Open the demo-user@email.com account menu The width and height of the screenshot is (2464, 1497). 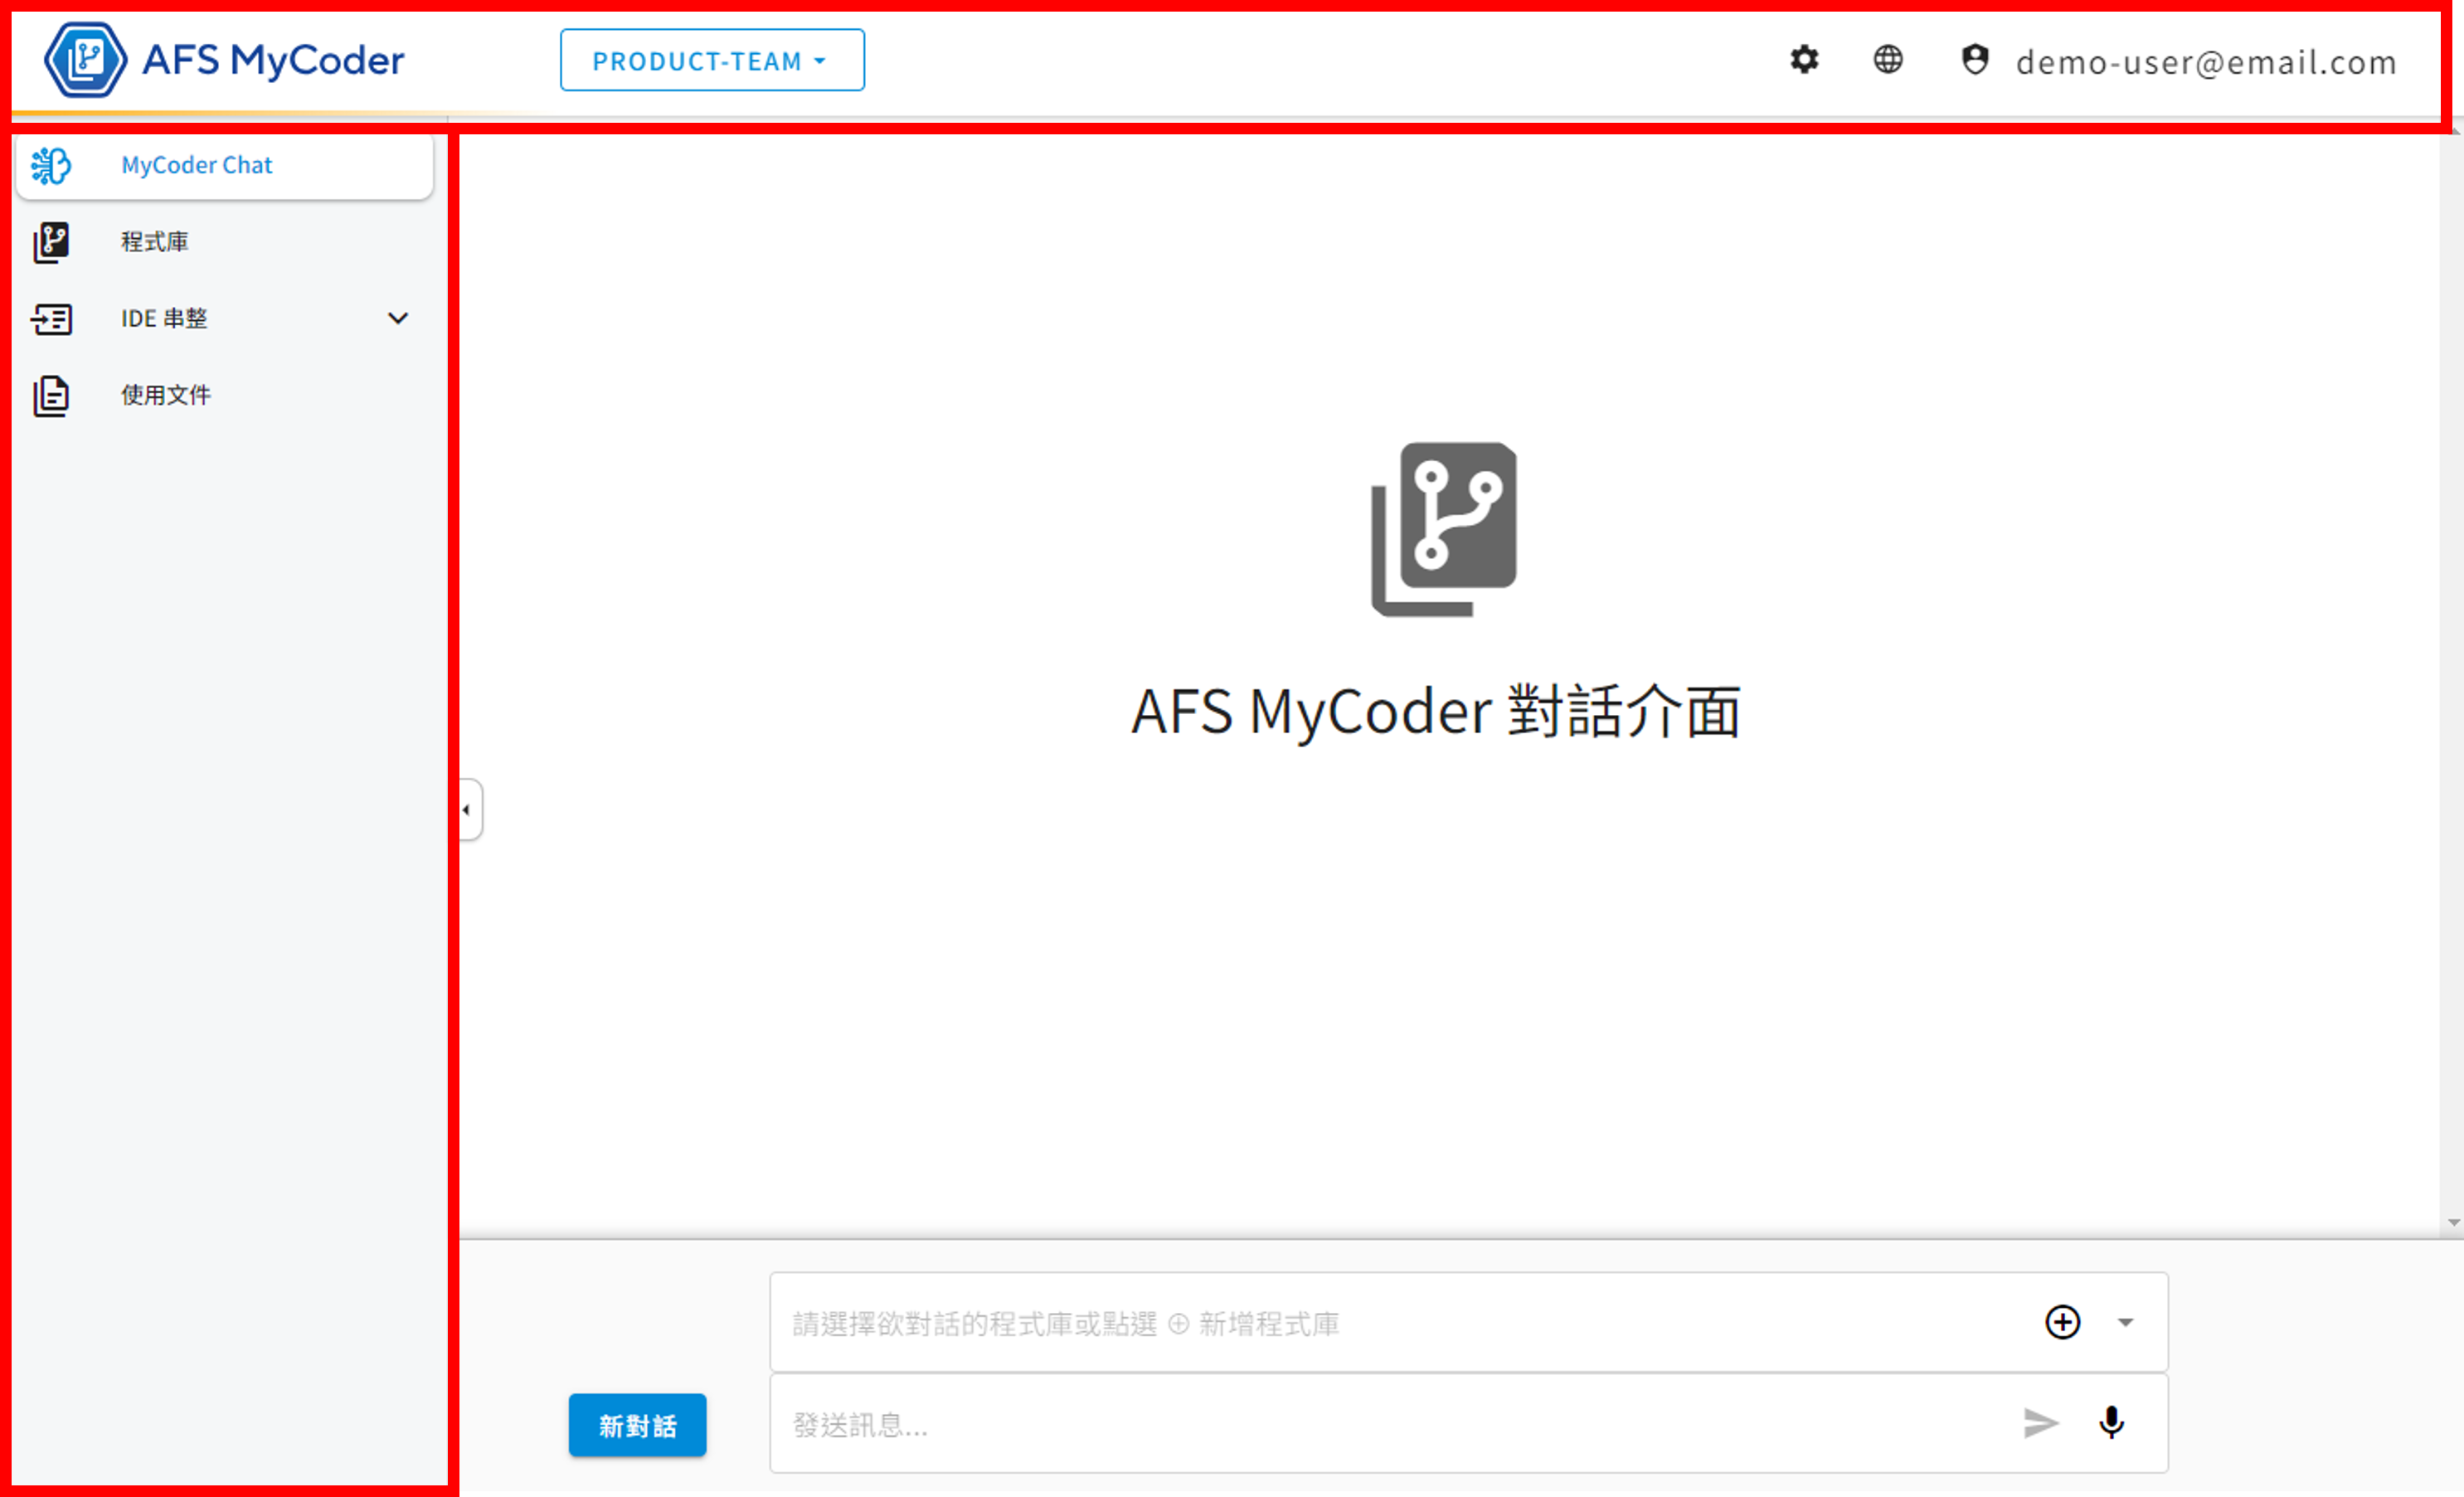tap(2206, 62)
